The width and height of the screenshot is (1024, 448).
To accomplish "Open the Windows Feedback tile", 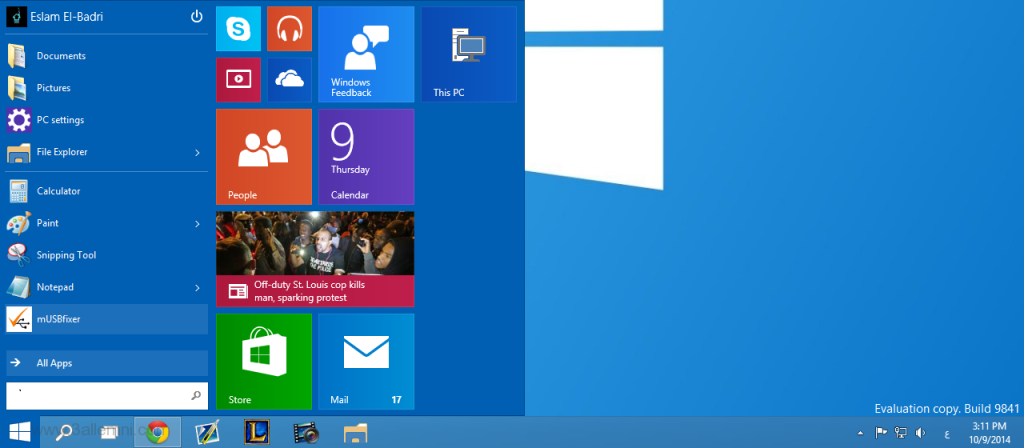I will tap(366, 54).
